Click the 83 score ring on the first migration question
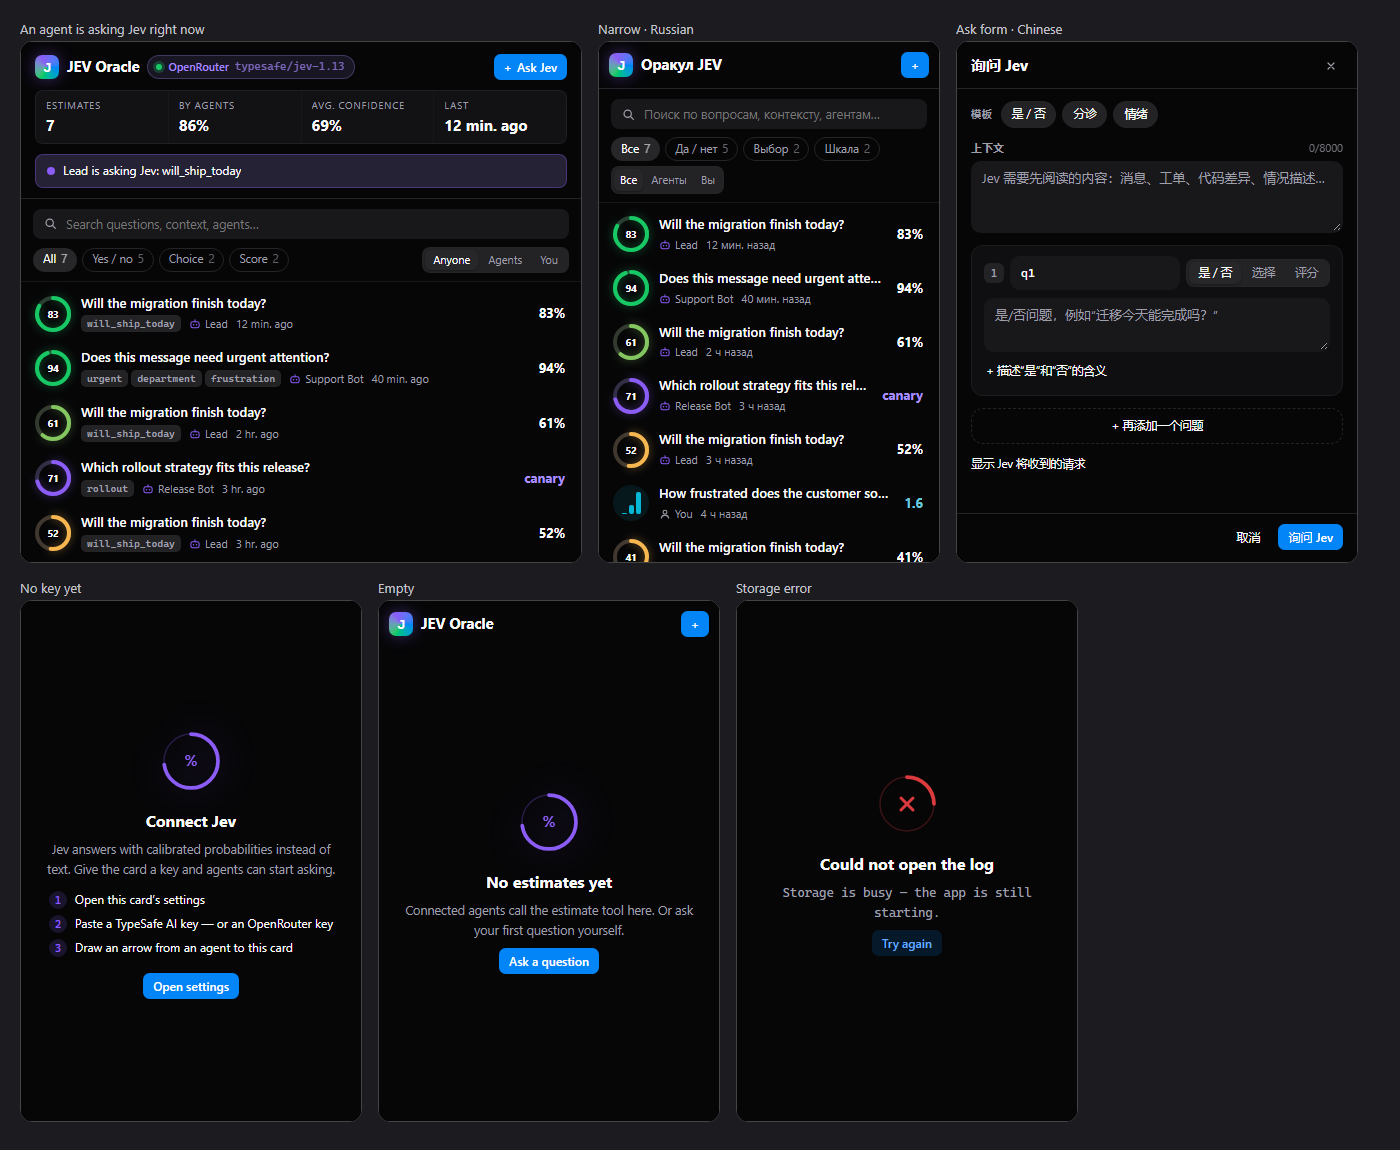The width and height of the screenshot is (1400, 1150). (x=53, y=314)
